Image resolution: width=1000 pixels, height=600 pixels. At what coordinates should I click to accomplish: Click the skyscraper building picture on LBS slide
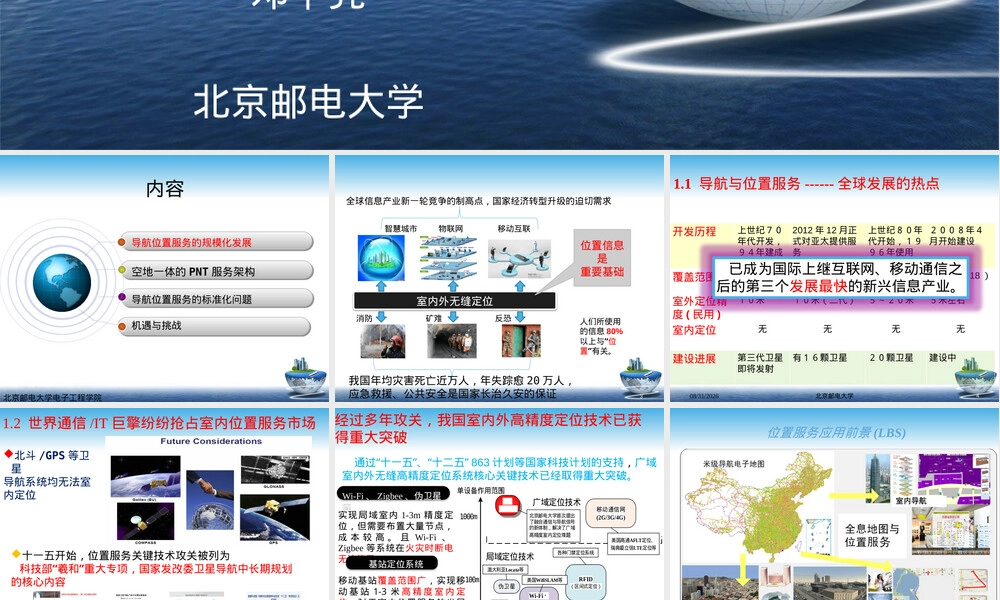(x=879, y=478)
